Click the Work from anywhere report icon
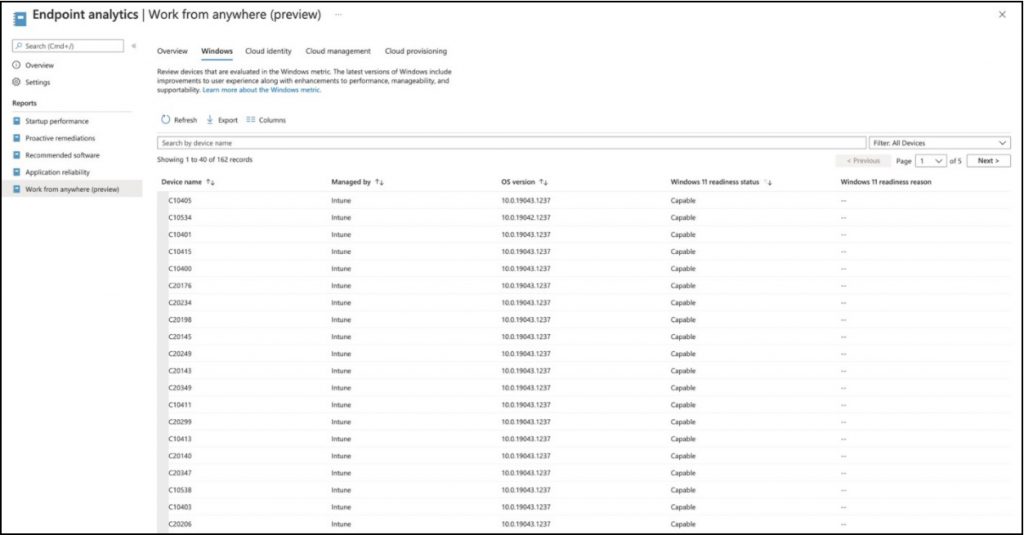 click(17, 189)
